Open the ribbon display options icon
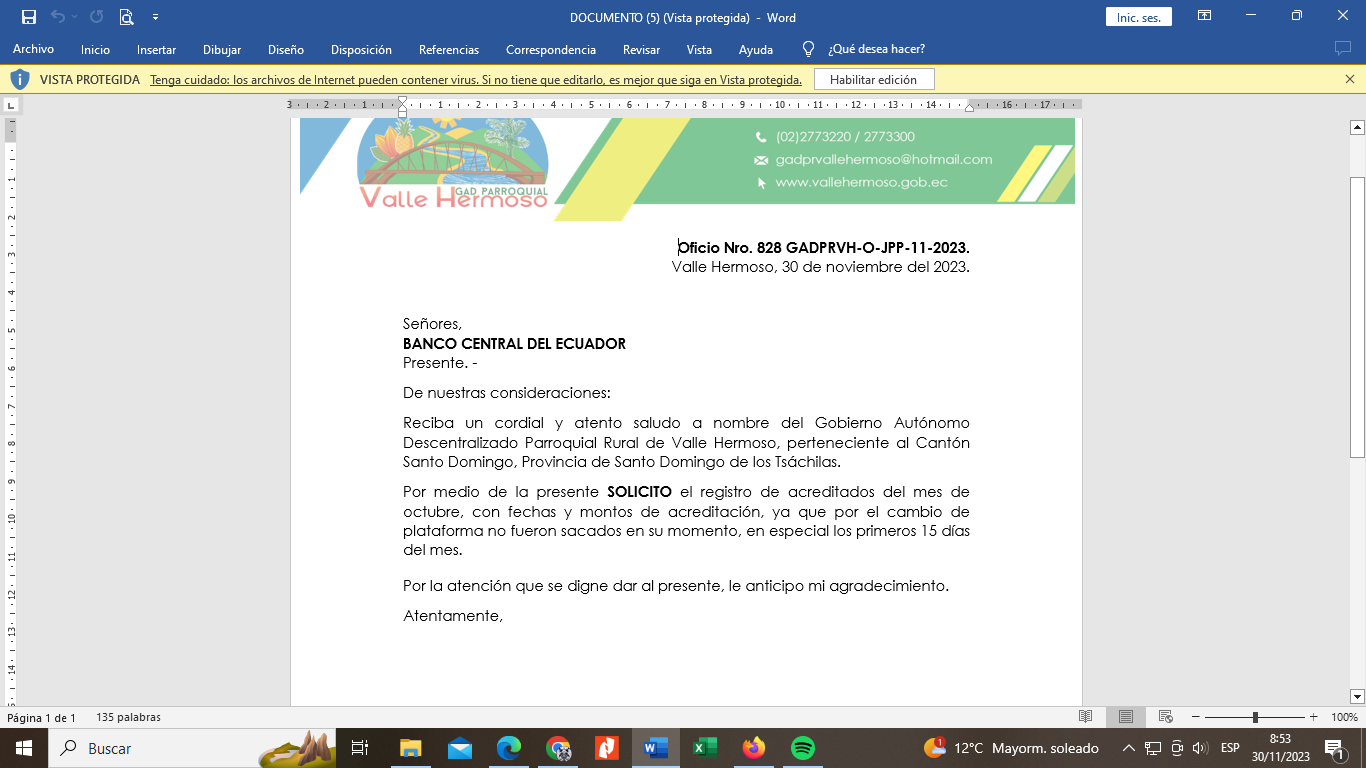 [1204, 17]
